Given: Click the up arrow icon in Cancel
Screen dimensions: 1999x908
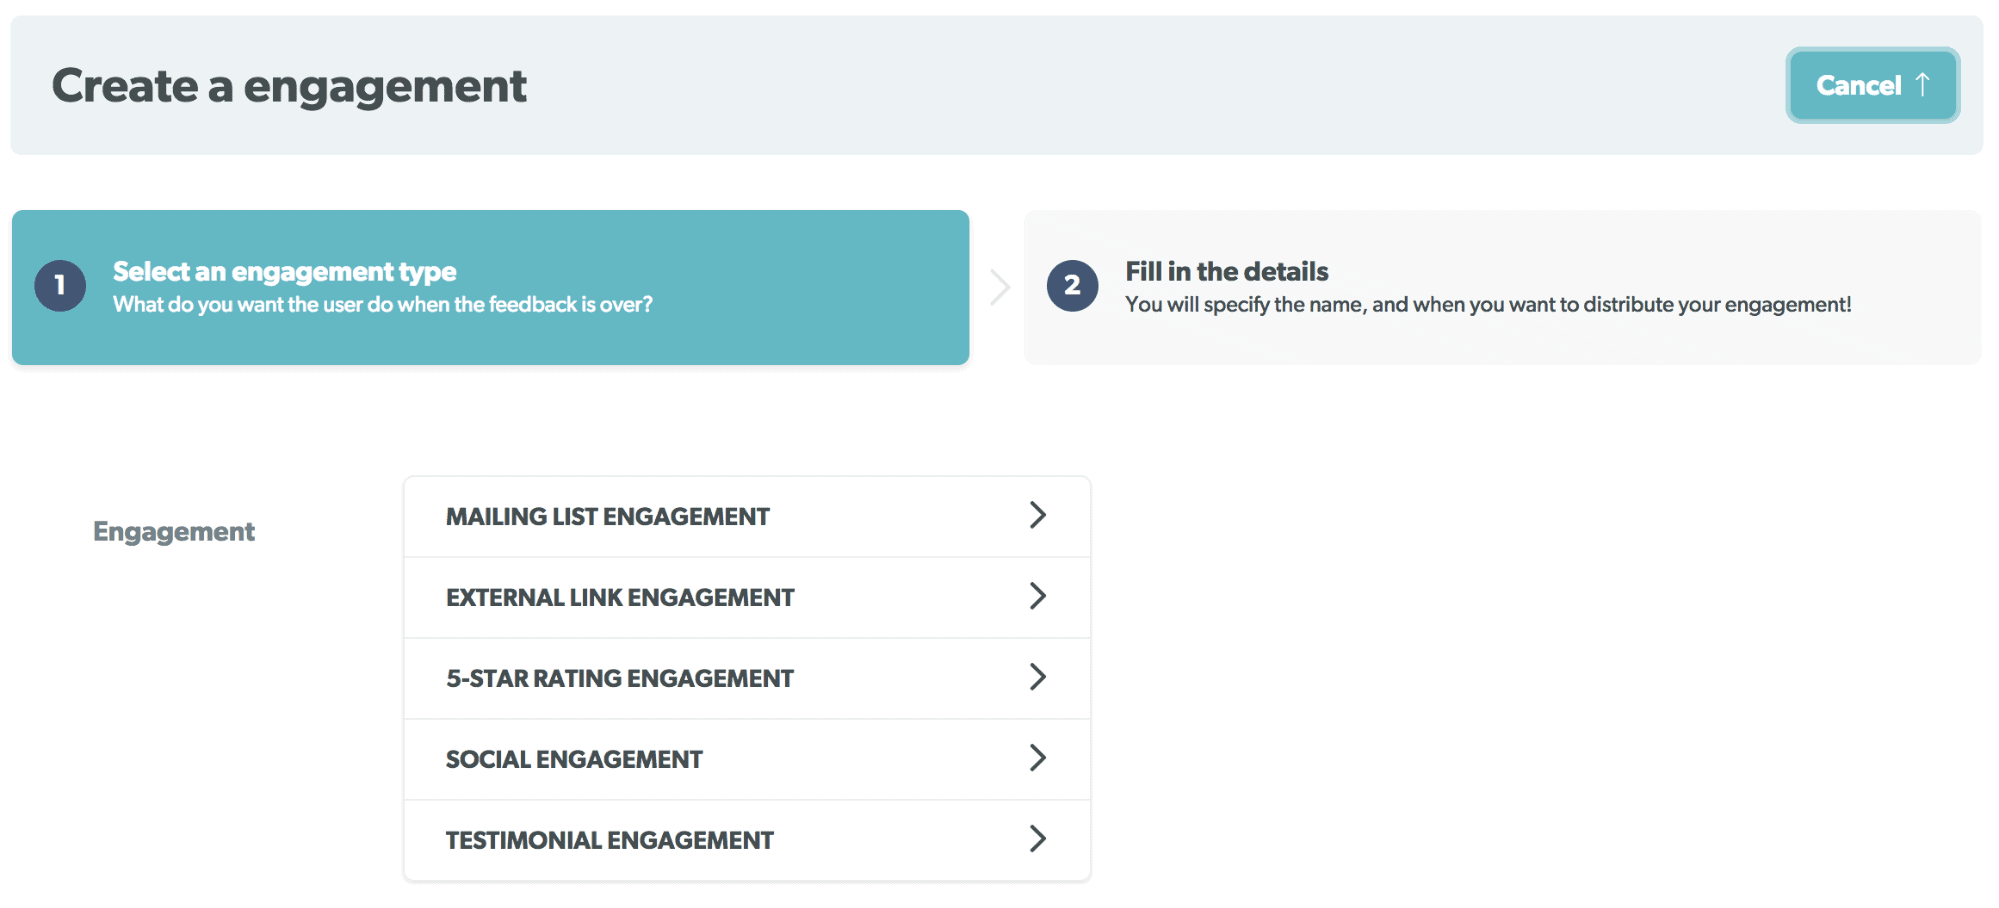Looking at the screenshot, I should click(1922, 84).
